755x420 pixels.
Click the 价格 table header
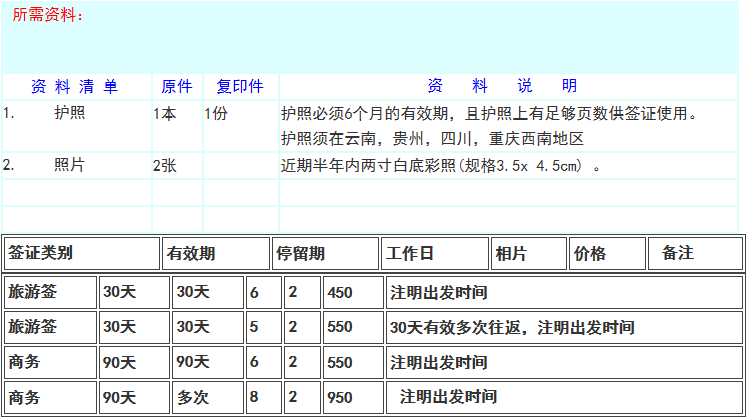click(x=590, y=254)
